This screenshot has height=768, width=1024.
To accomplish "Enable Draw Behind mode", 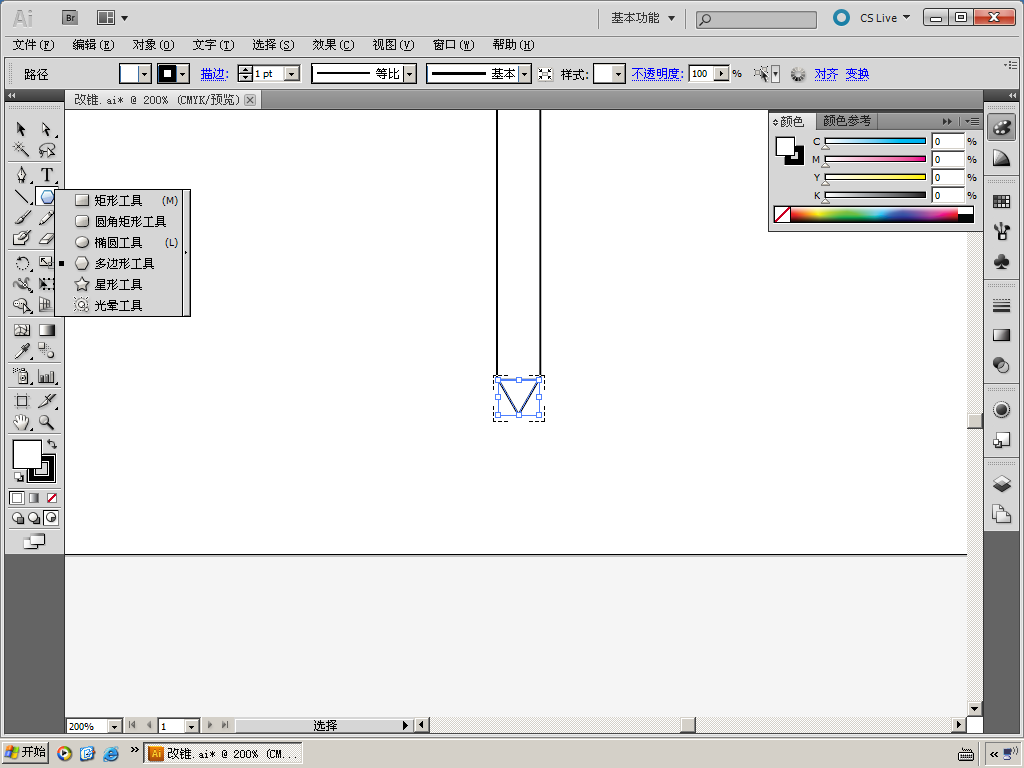I will click(34, 519).
